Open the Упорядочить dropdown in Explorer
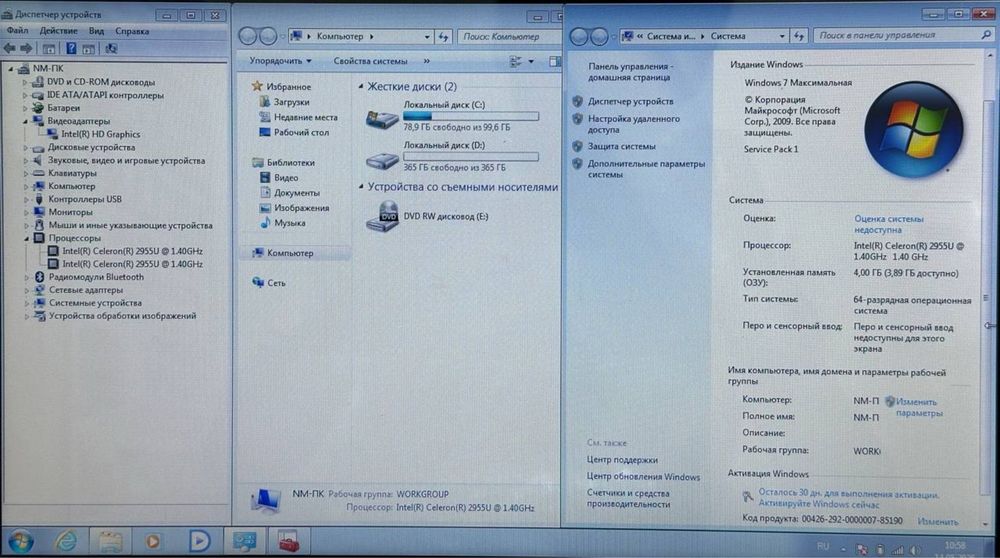 click(x=280, y=61)
